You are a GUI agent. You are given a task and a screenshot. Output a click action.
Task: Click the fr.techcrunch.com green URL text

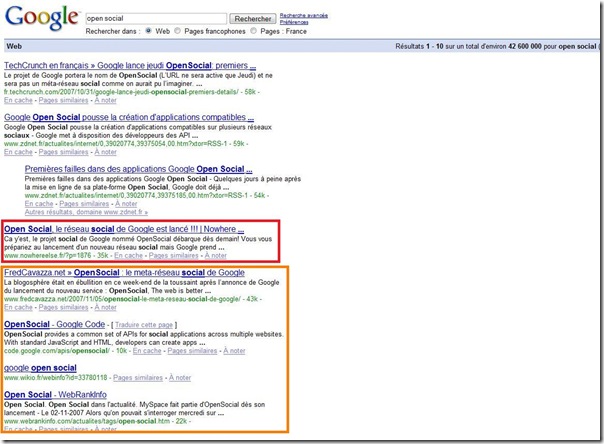(121, 92)
